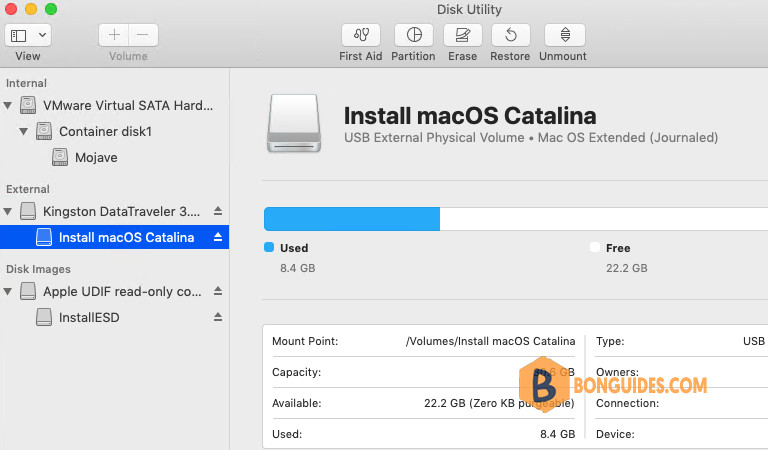Click the Container disk1 drive icon
This screenshot has height=450, width=768.
point(44,131)
